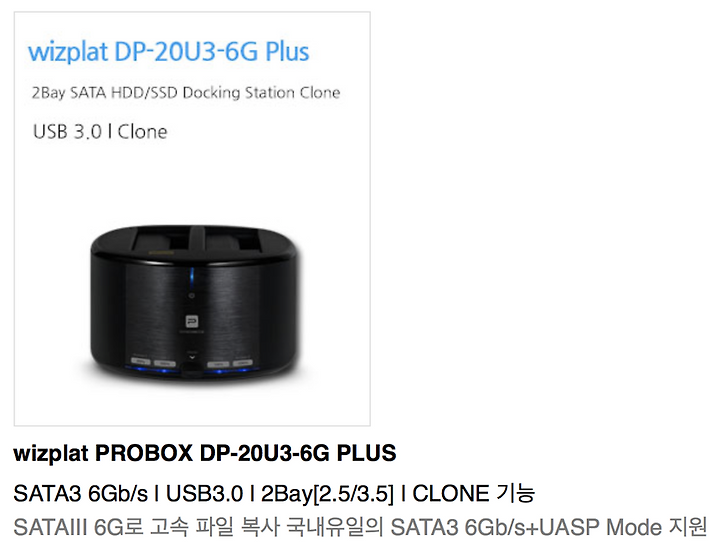Viewport: 720px width, 560px height.
Task: Click the gray SATAIII 6G로 고속 파일 복사 description
Action: tap(146, 527)
